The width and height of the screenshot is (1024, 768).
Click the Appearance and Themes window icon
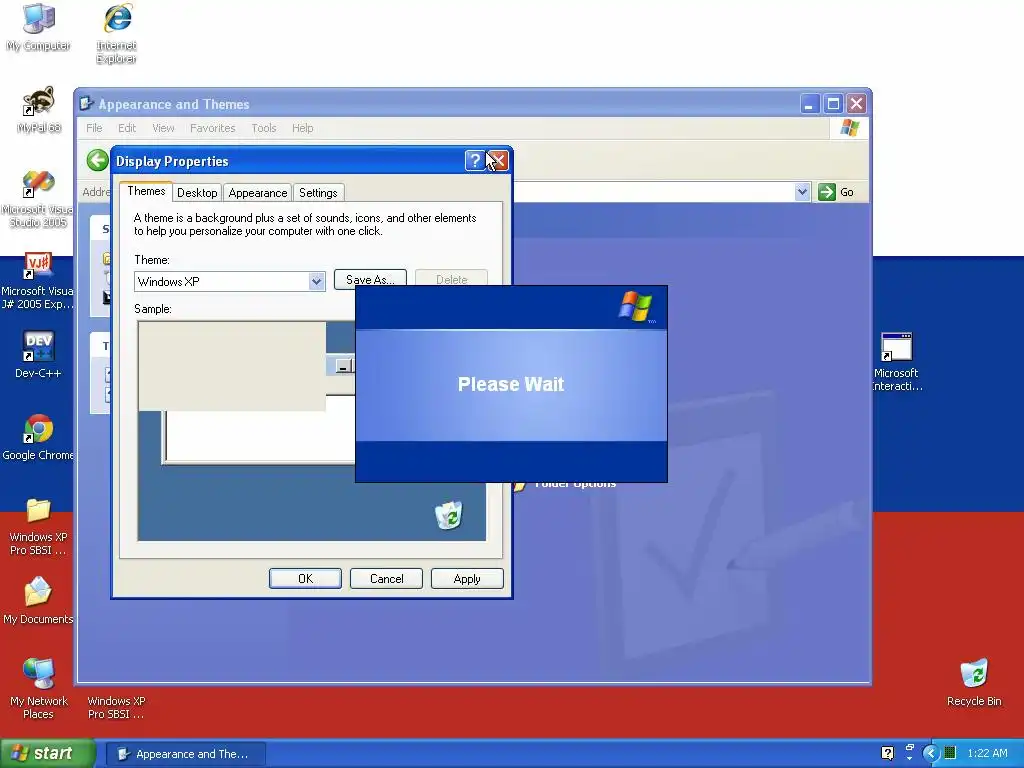tap(86, 103)
